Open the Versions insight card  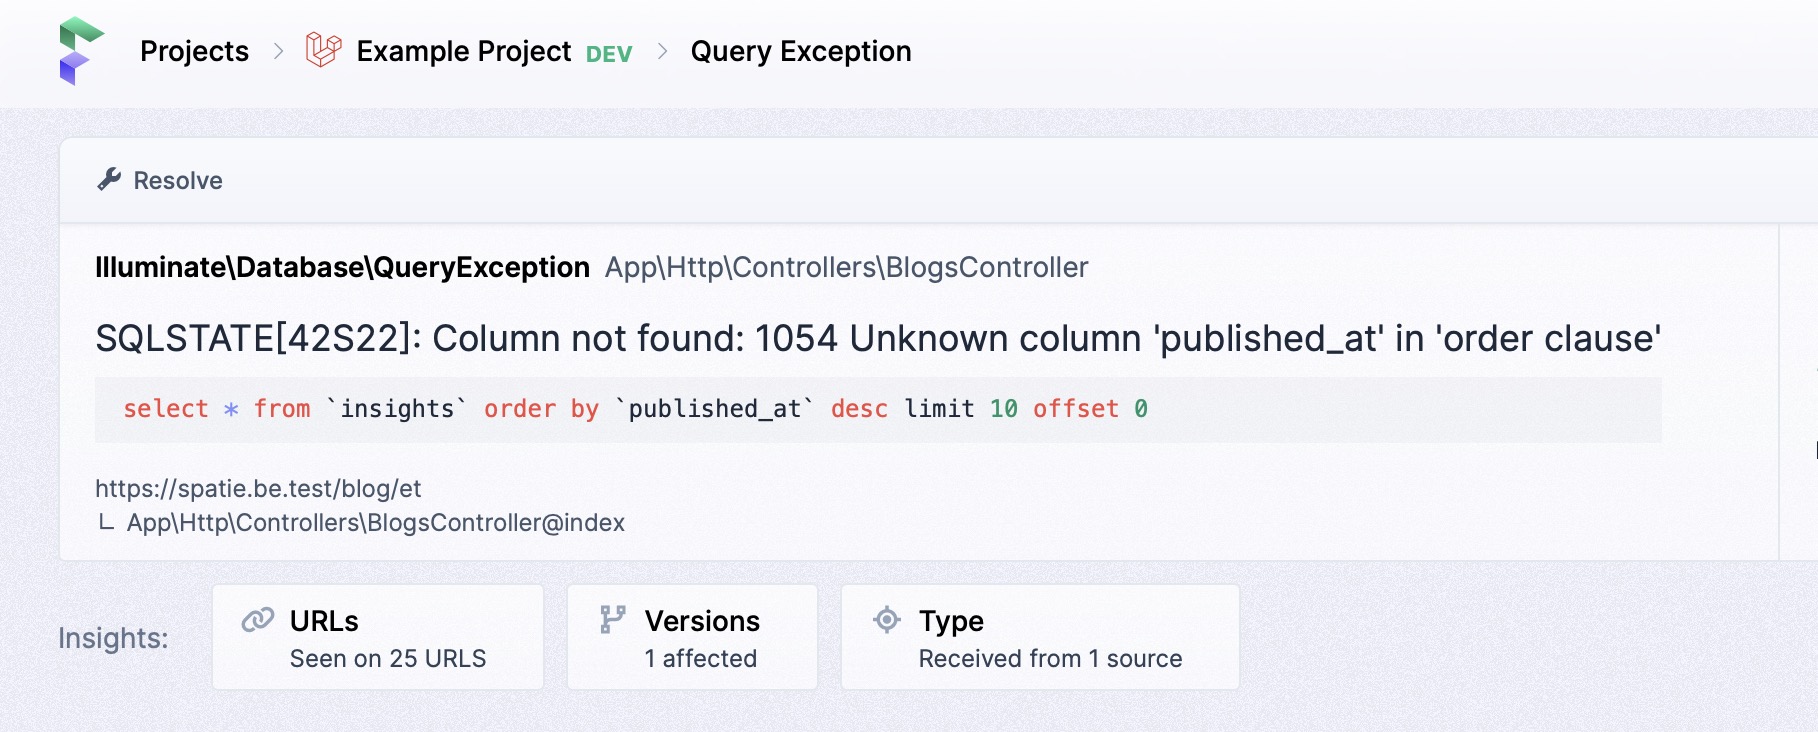(x=692, y=637)
